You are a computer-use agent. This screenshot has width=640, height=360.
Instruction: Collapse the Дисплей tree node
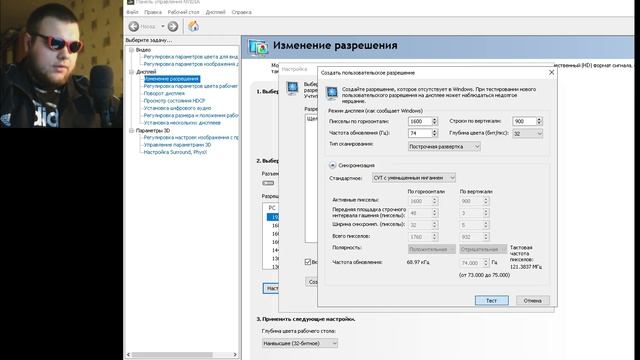click(131, 72)
